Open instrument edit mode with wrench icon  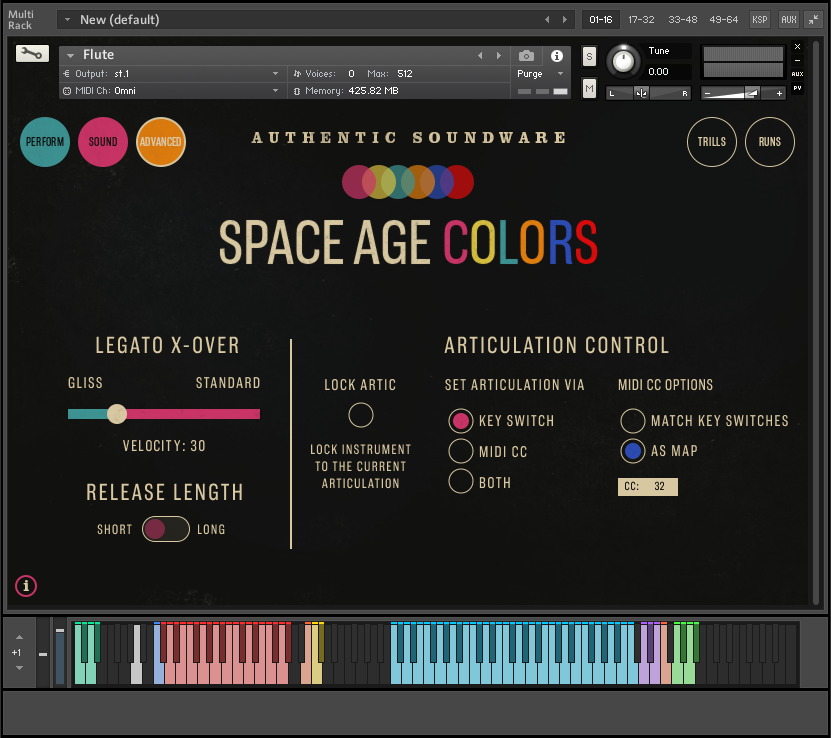point(31,54)
